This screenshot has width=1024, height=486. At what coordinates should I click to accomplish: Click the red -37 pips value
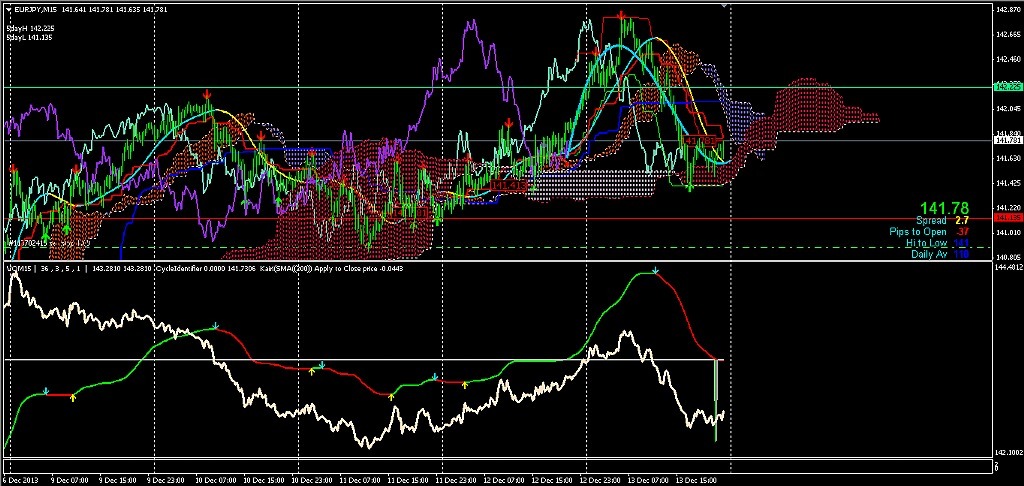(x=961, y=232)
